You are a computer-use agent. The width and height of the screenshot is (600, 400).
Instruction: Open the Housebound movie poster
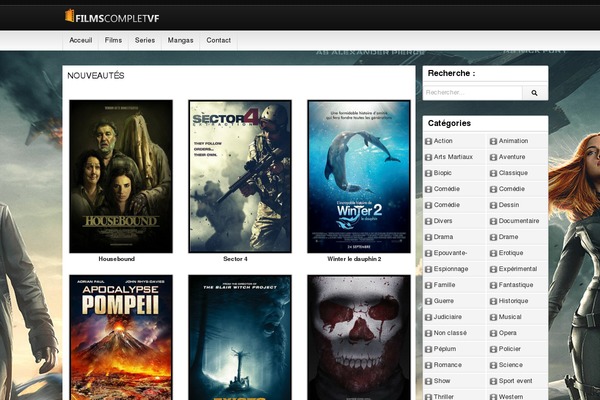pyautogui.click(x=121, y=176)
